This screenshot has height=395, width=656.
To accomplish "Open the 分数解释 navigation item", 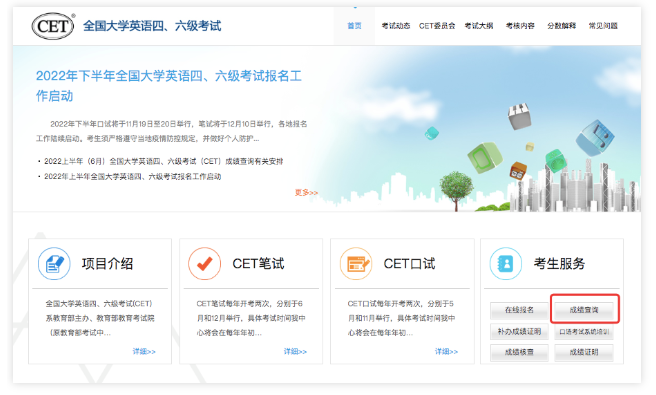I will coord(561,26).
